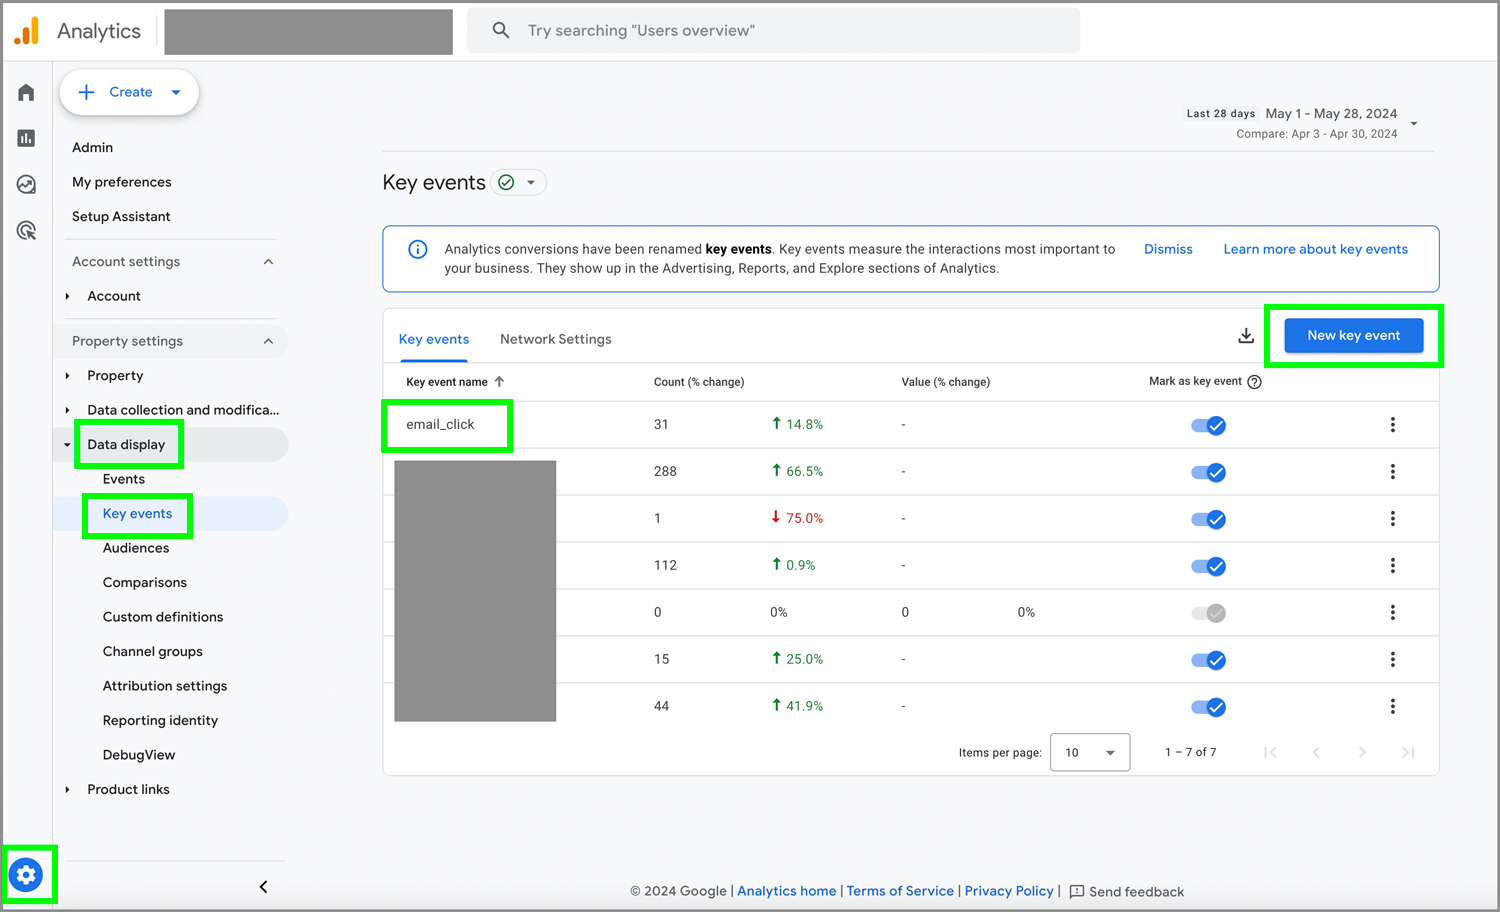Open Setup Assistant in the sidebar

[x=121, y=217]
